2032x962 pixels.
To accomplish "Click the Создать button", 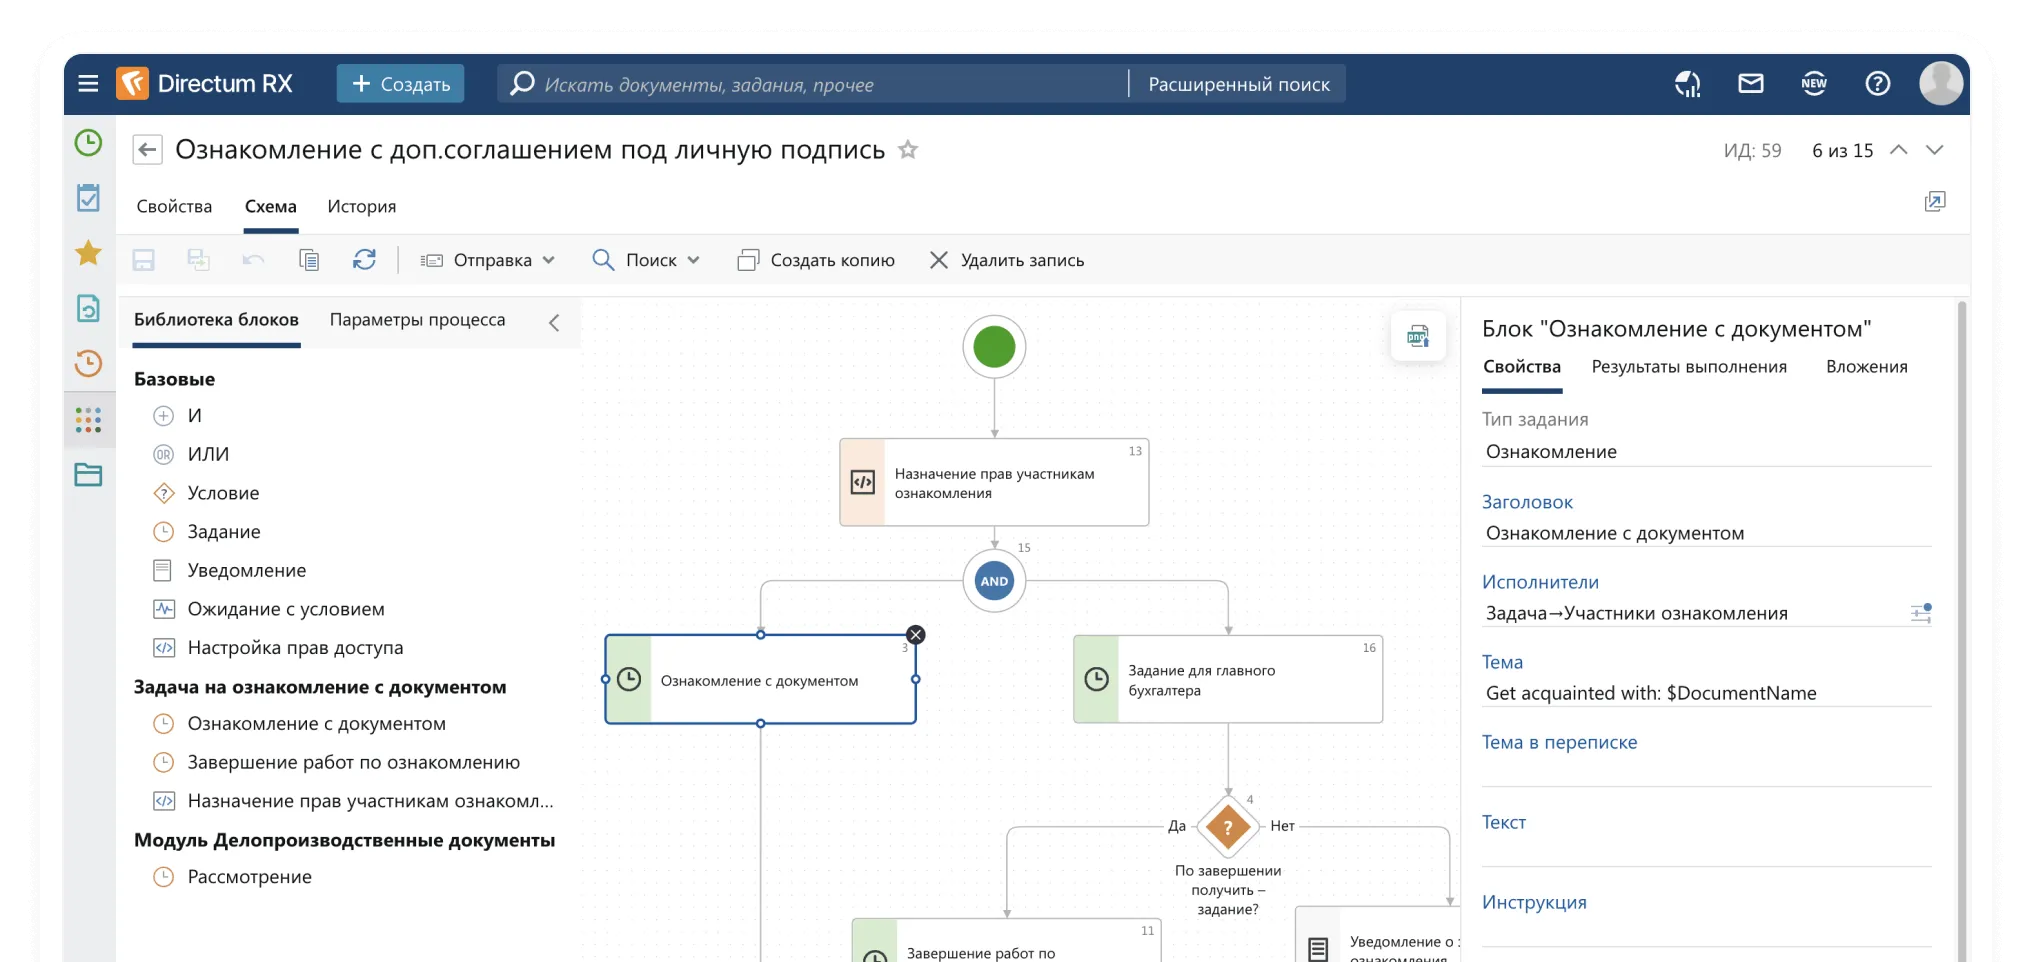I will pyautogui.click(x=400, y=84).
